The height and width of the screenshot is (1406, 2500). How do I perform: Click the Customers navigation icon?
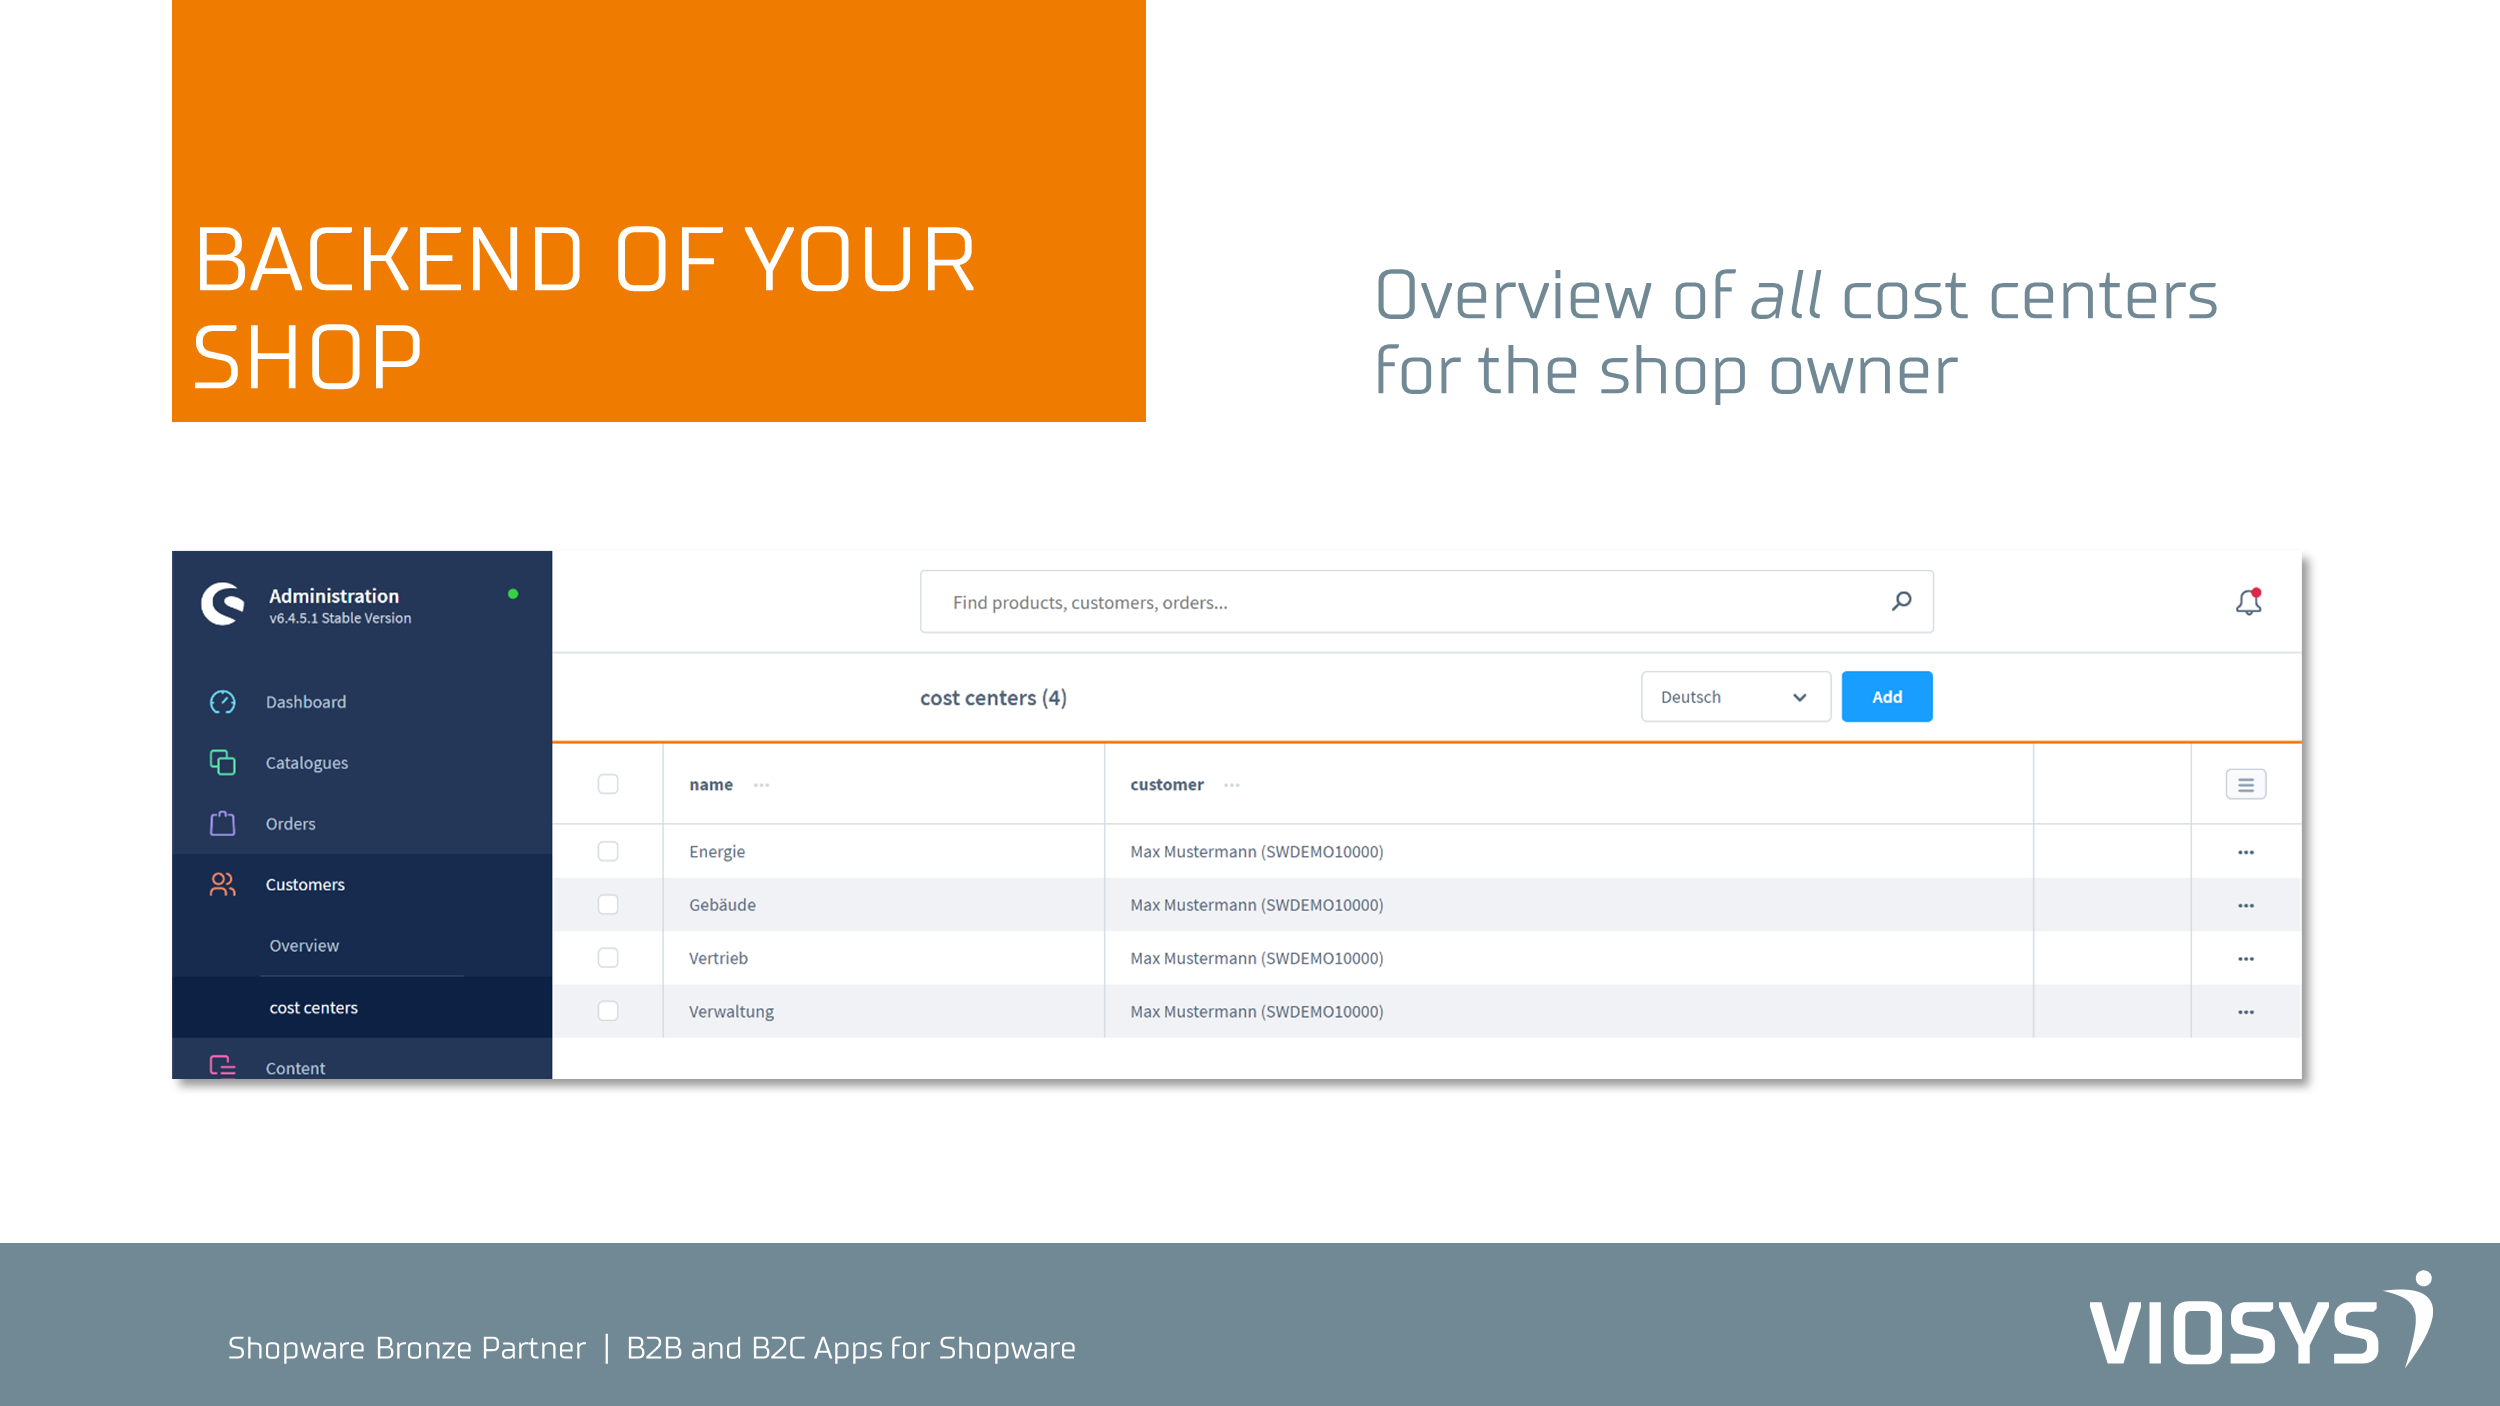pos(221,884)
